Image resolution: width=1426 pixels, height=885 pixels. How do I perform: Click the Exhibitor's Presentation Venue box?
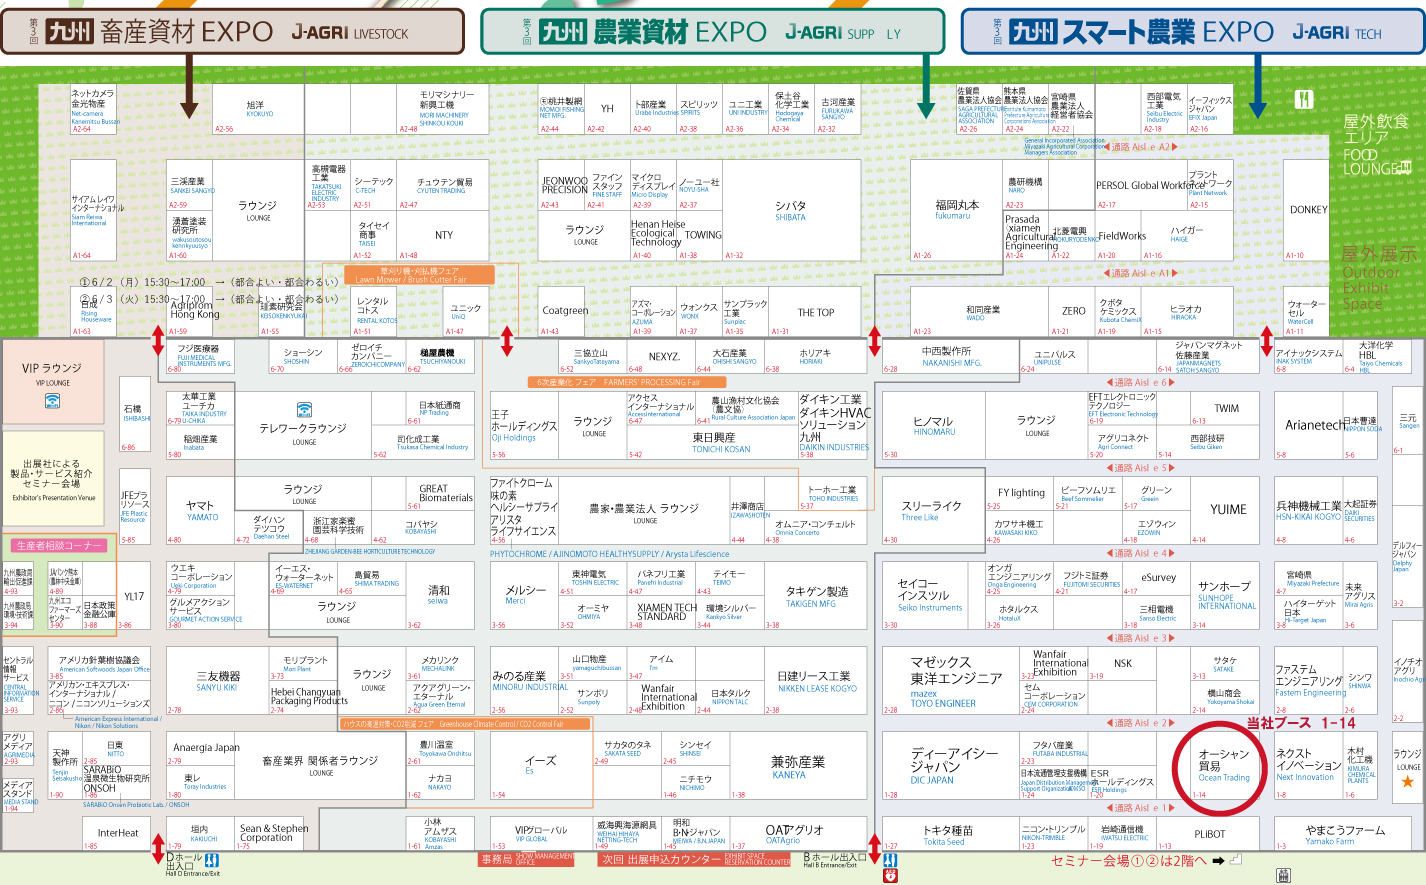coord(54,480)
